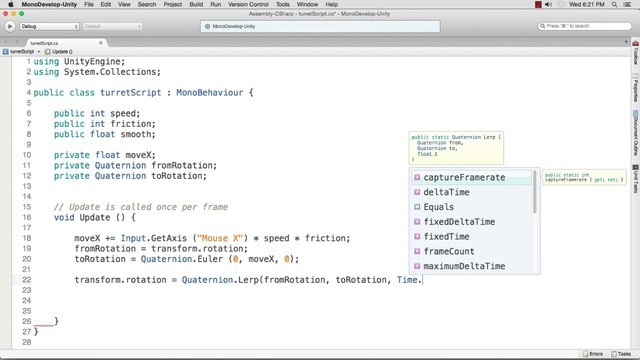The height and width of the screenshot is (360, 640).
Task: Open the Apple menu
Action: [x=11, y=4]
